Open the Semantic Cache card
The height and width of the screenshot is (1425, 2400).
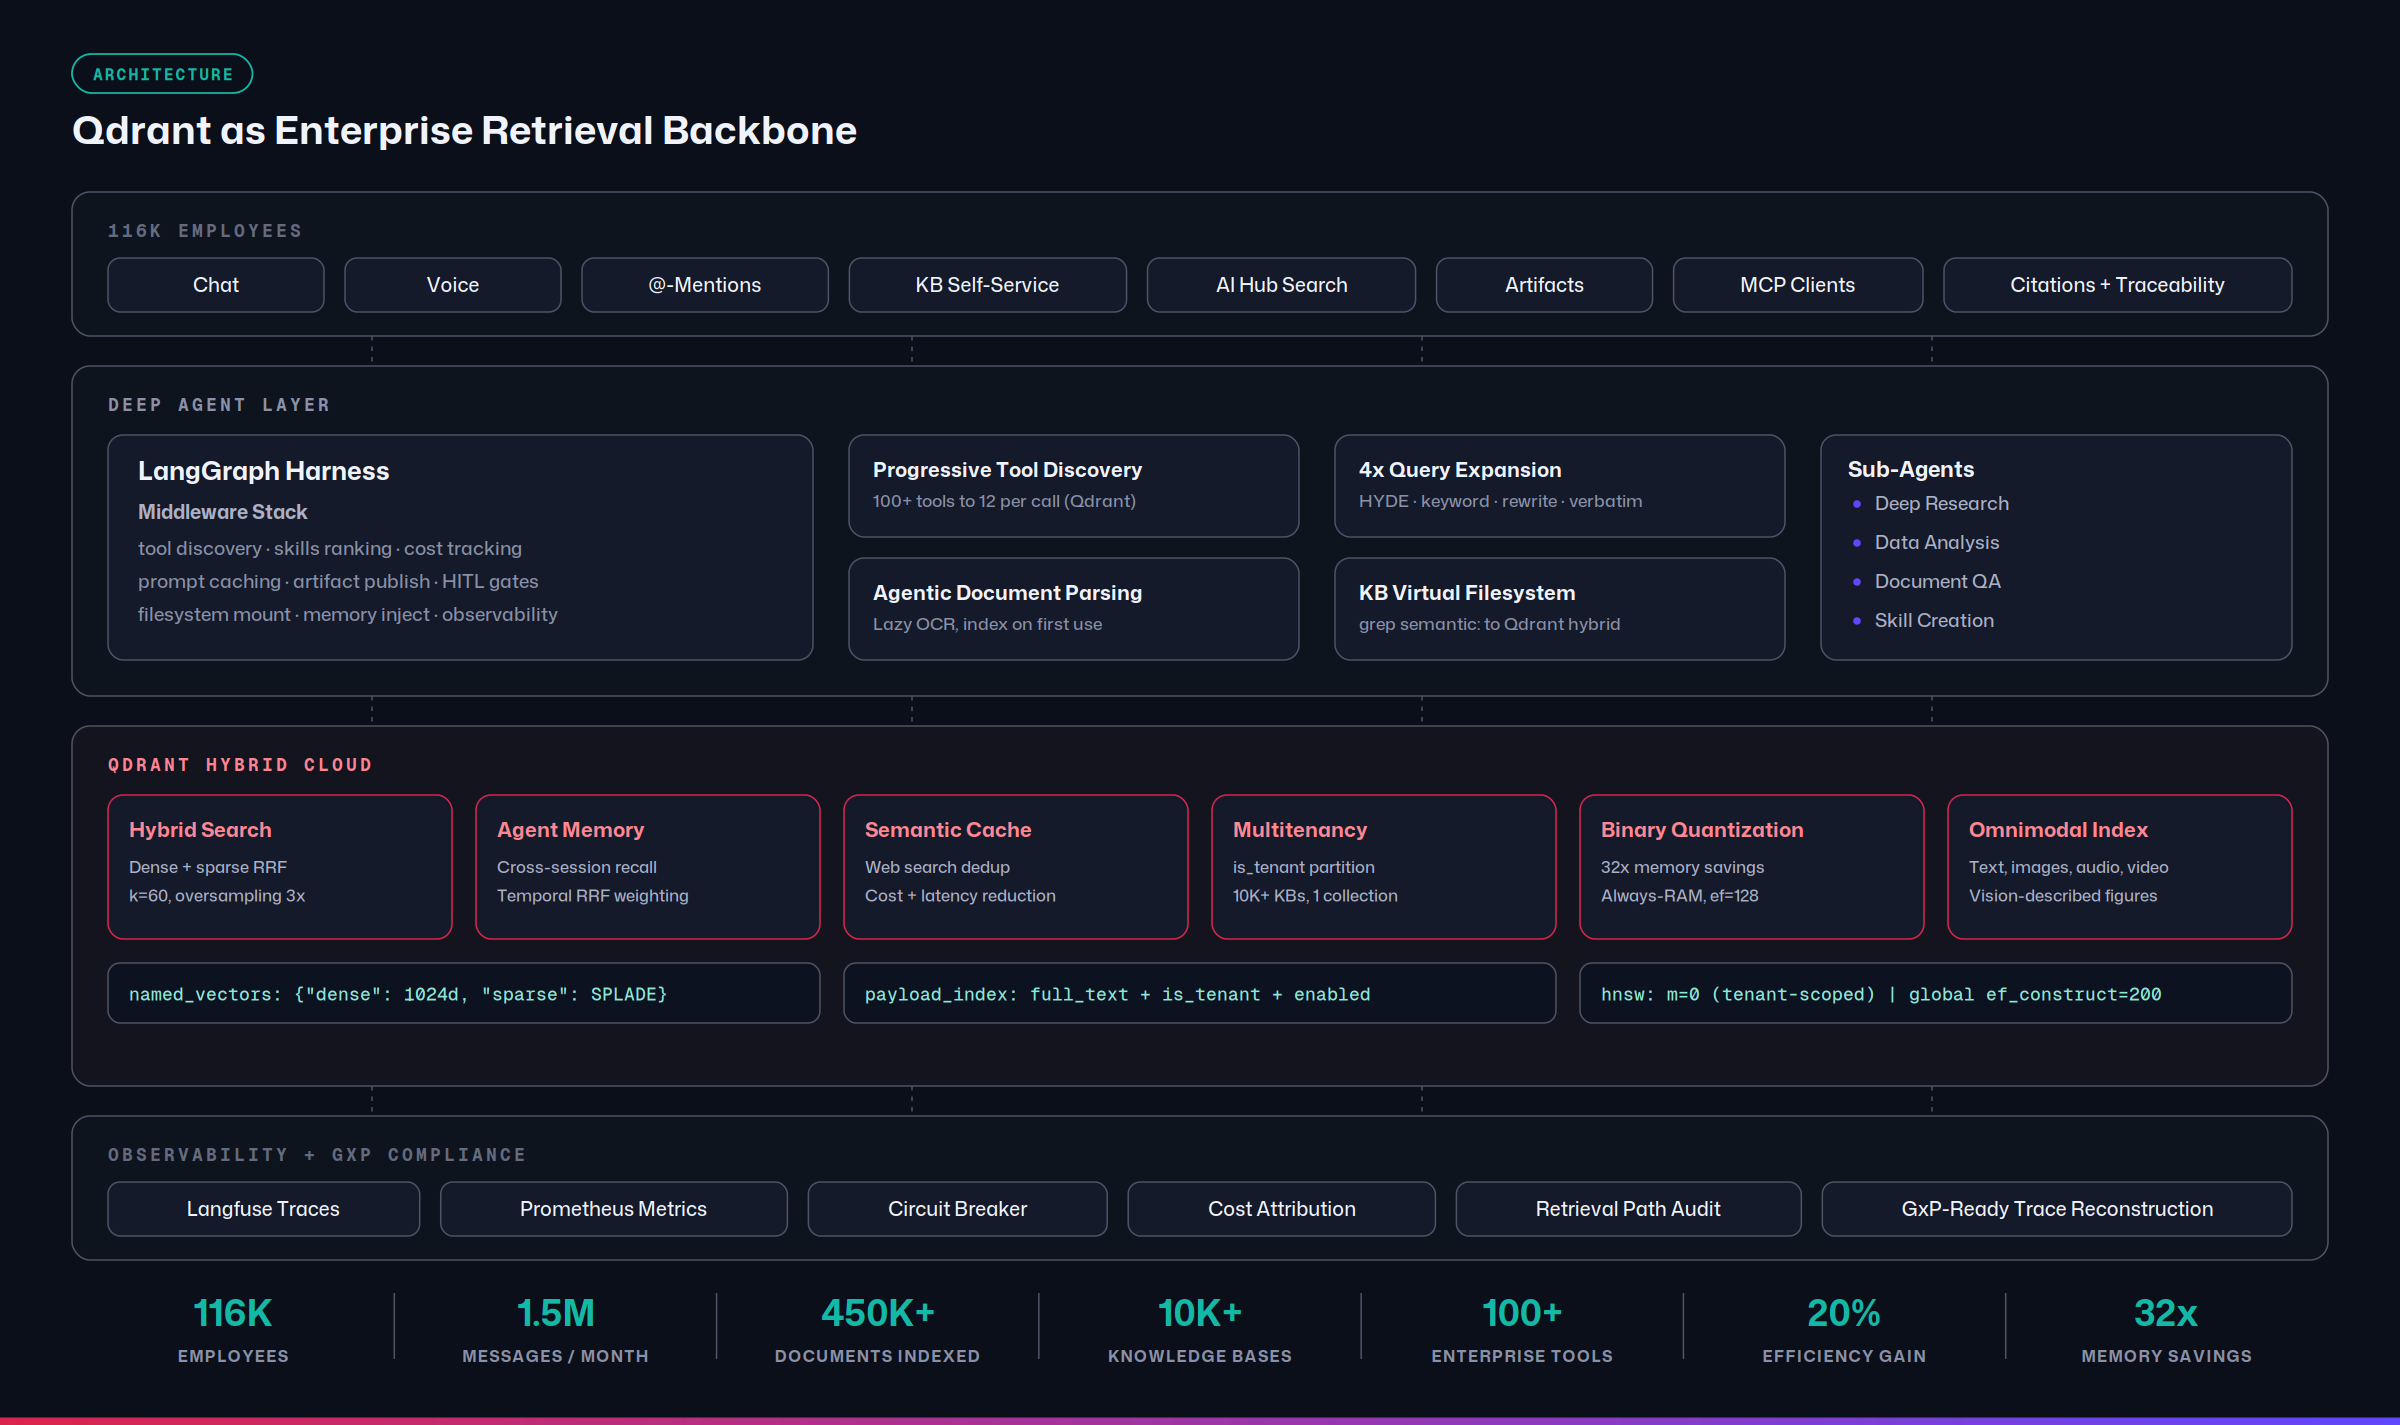pos(1016,867)
